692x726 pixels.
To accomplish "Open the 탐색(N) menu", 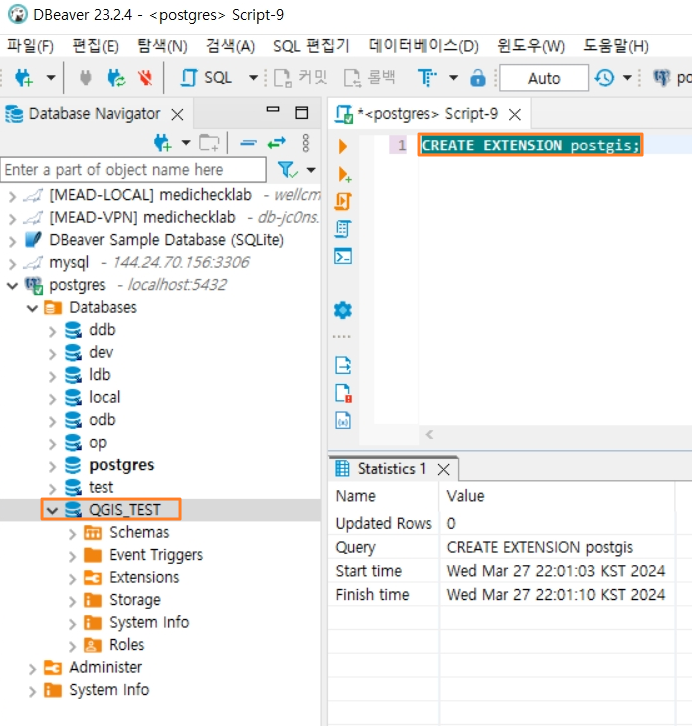I will [x=162, y=46].
